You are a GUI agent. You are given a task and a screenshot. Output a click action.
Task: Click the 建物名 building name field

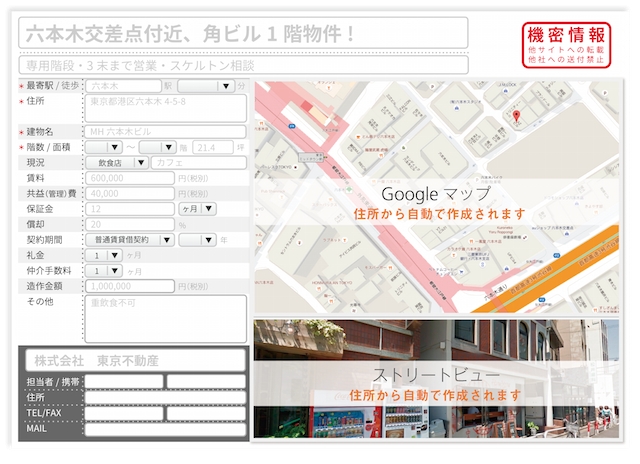[166, 131]
